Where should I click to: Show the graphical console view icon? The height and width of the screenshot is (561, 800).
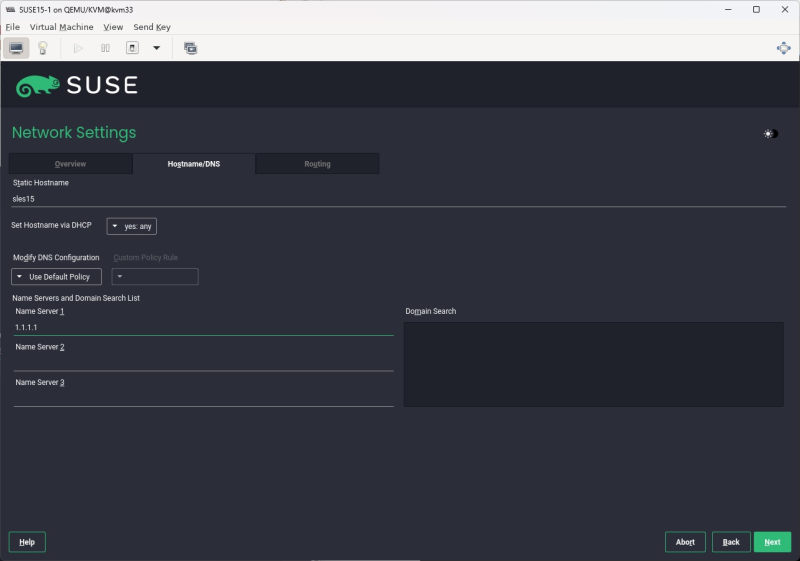pos(16,48)
